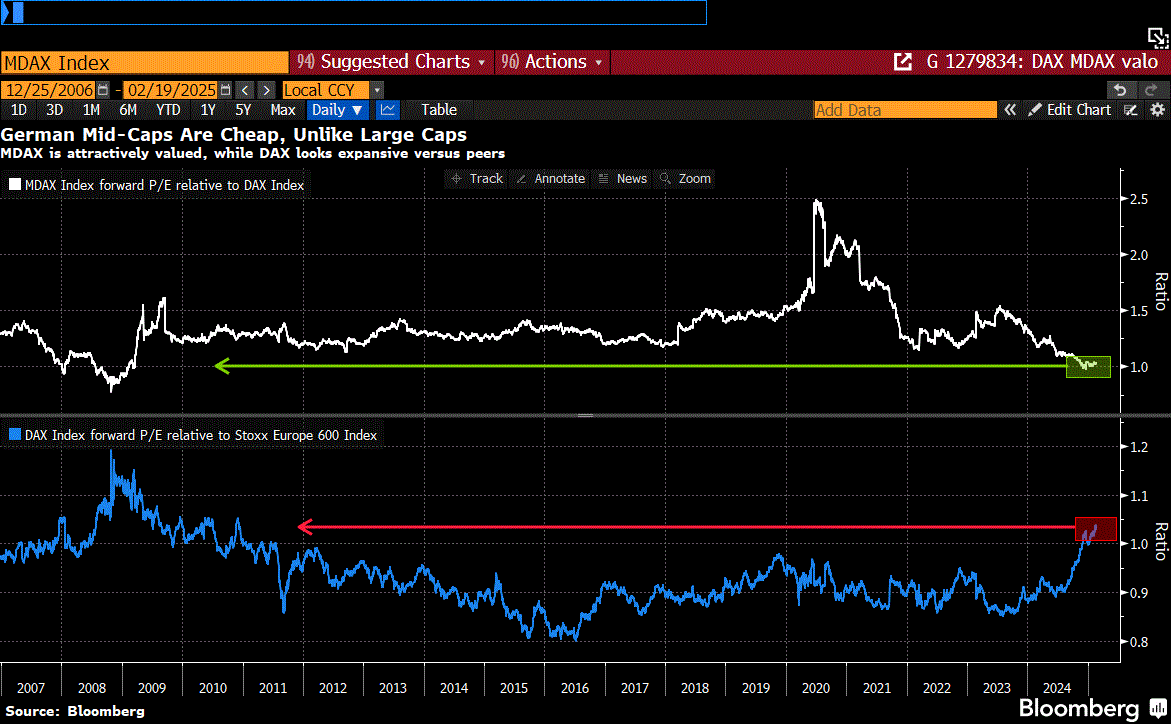1171x724 pixels.
Task: Click the command line input at top
Action: click(x=353, y=13)
